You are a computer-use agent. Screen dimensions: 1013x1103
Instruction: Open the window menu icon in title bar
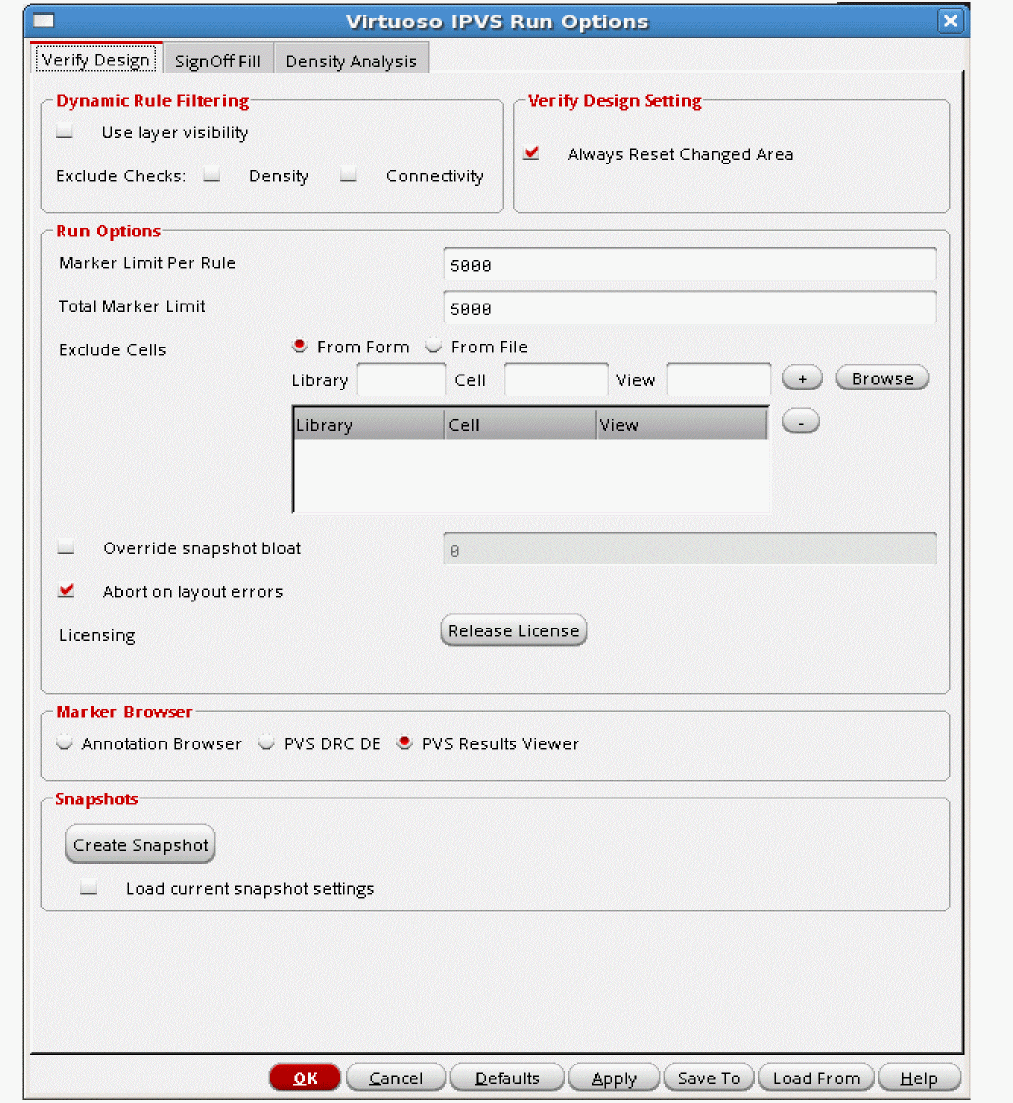click(44, 20)
